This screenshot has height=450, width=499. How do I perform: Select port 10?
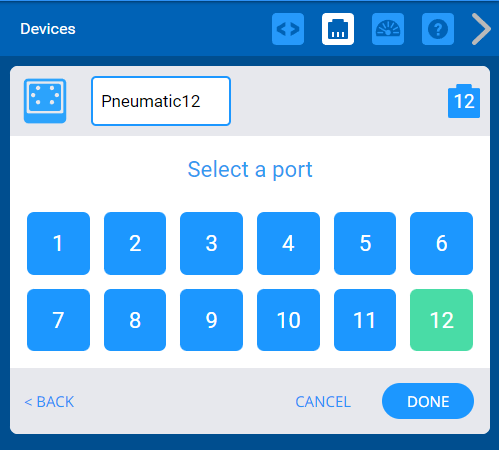coord(288,320)
